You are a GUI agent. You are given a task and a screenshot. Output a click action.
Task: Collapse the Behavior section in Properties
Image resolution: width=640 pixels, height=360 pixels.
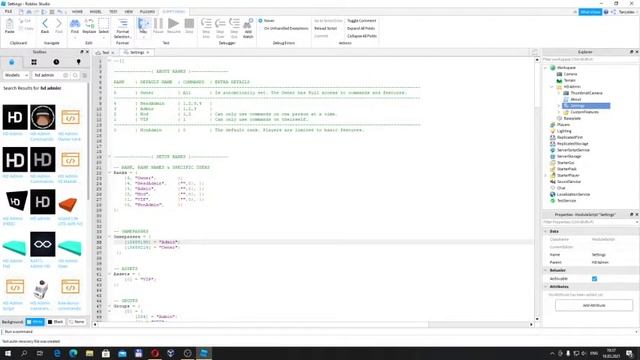[x=546, y=271]
